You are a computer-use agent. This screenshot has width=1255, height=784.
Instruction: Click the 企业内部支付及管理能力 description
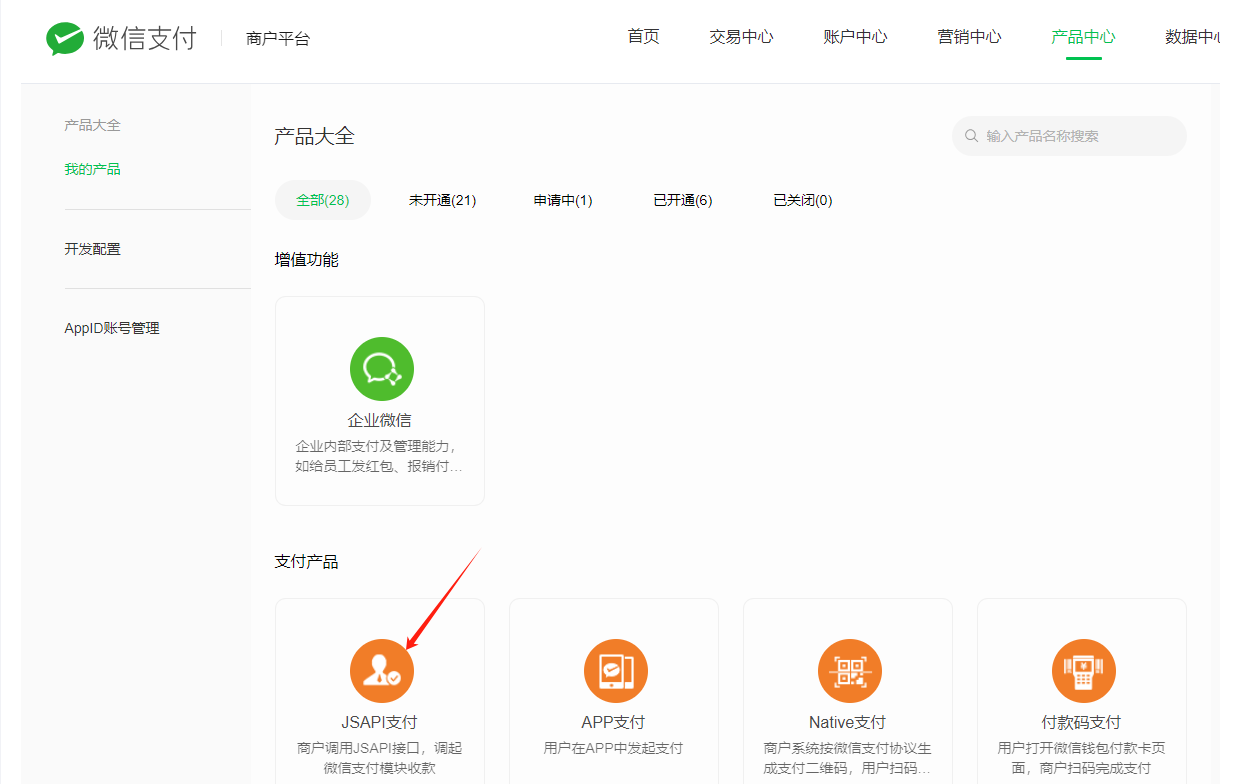[379, 456]
